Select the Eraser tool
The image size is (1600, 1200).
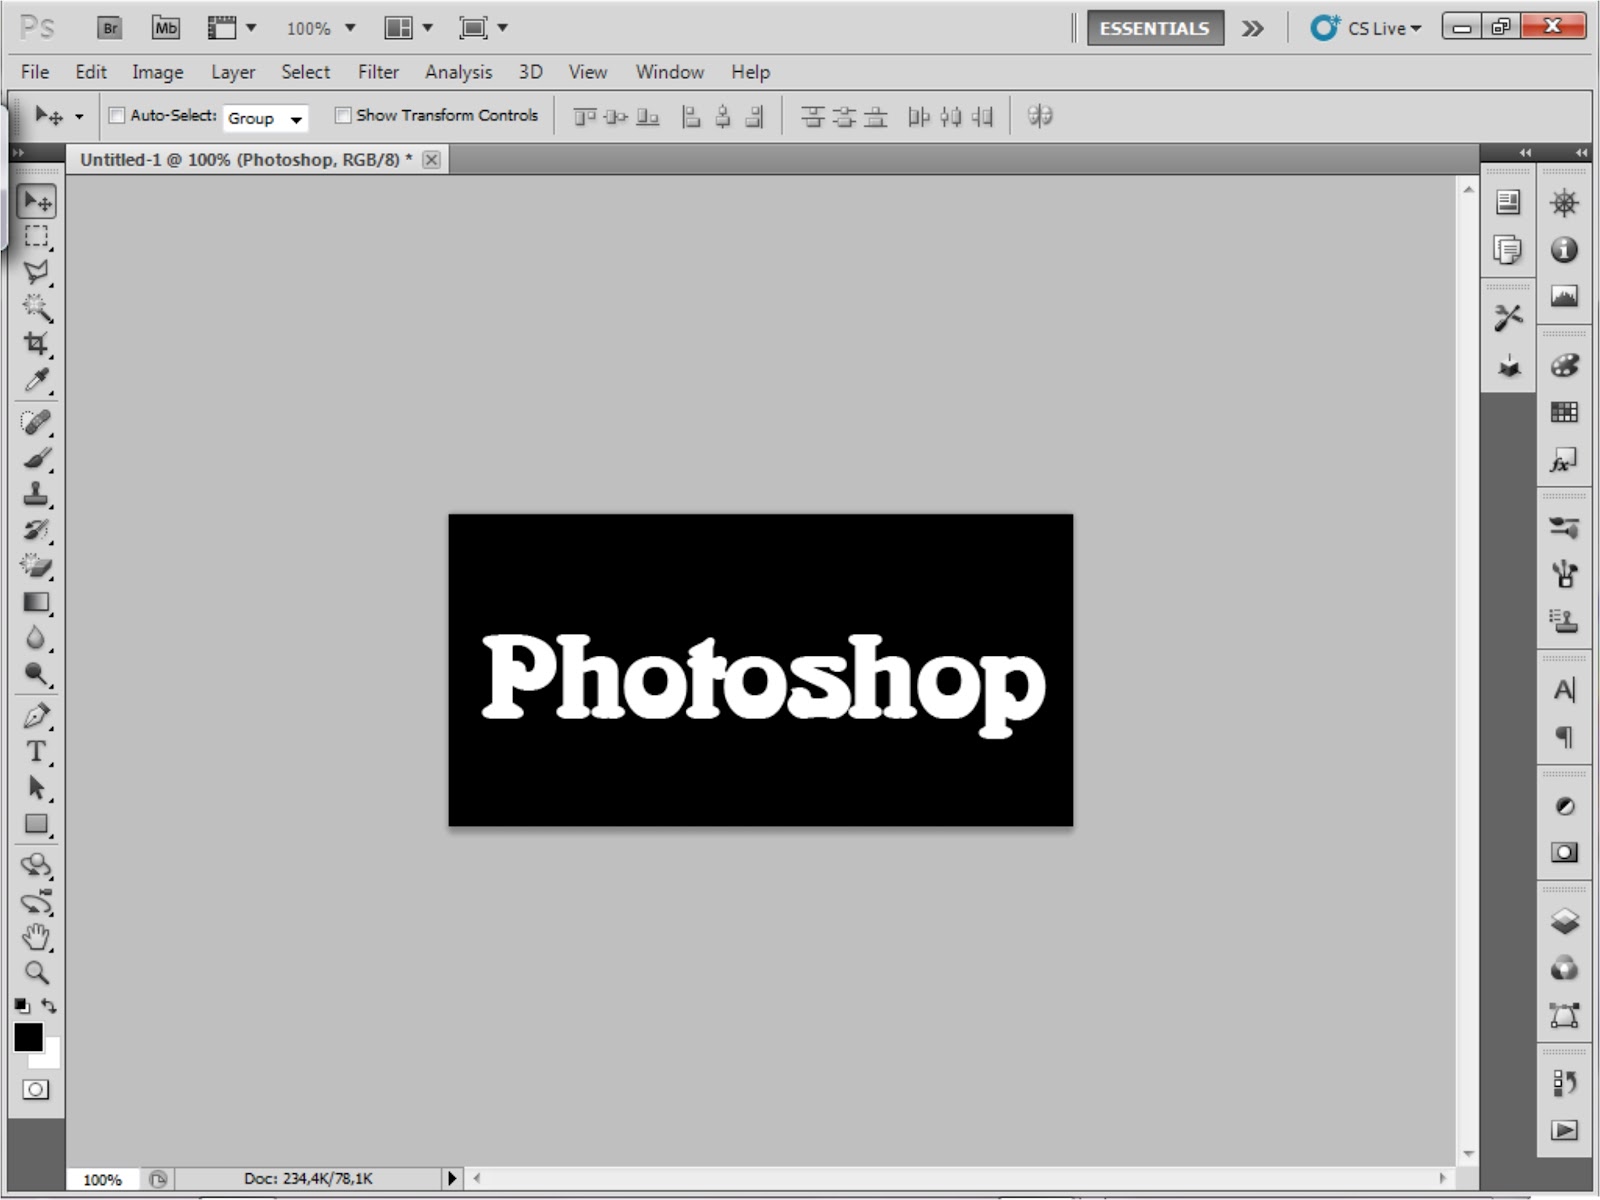(37, 566)
